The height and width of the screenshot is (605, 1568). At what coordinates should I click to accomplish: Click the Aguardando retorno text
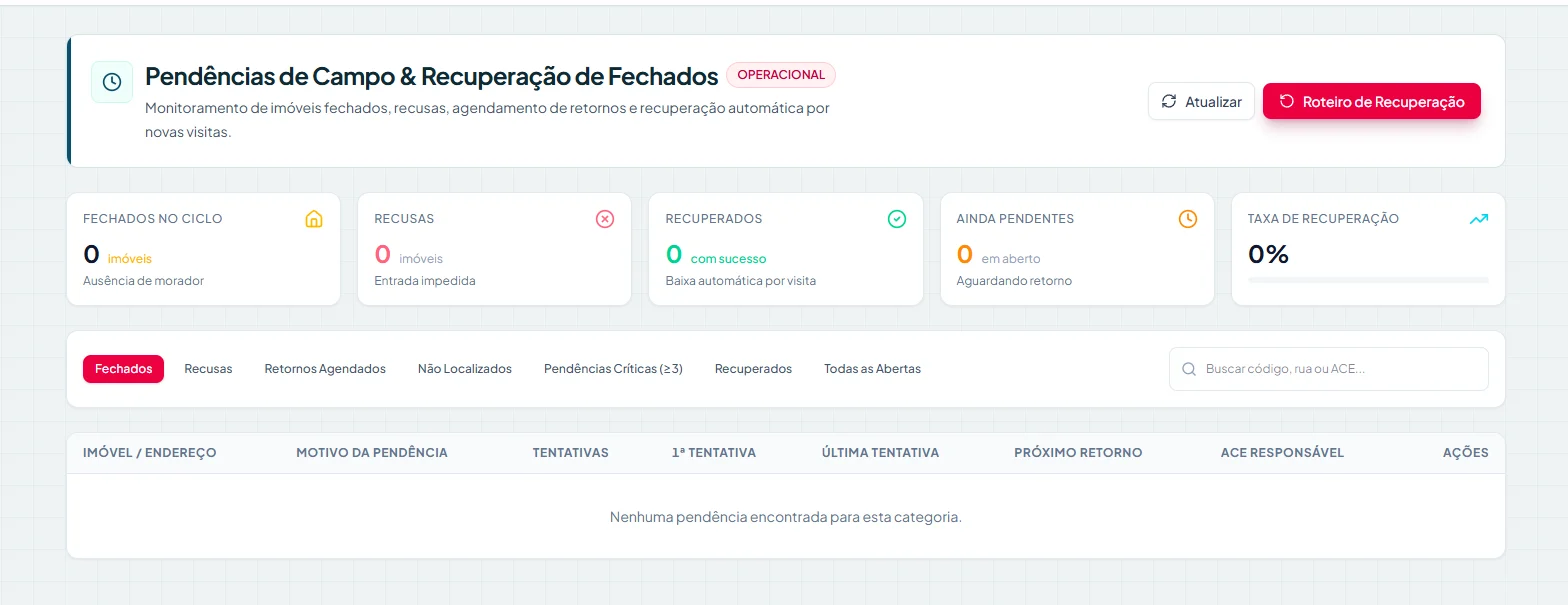click(1014, 281)
